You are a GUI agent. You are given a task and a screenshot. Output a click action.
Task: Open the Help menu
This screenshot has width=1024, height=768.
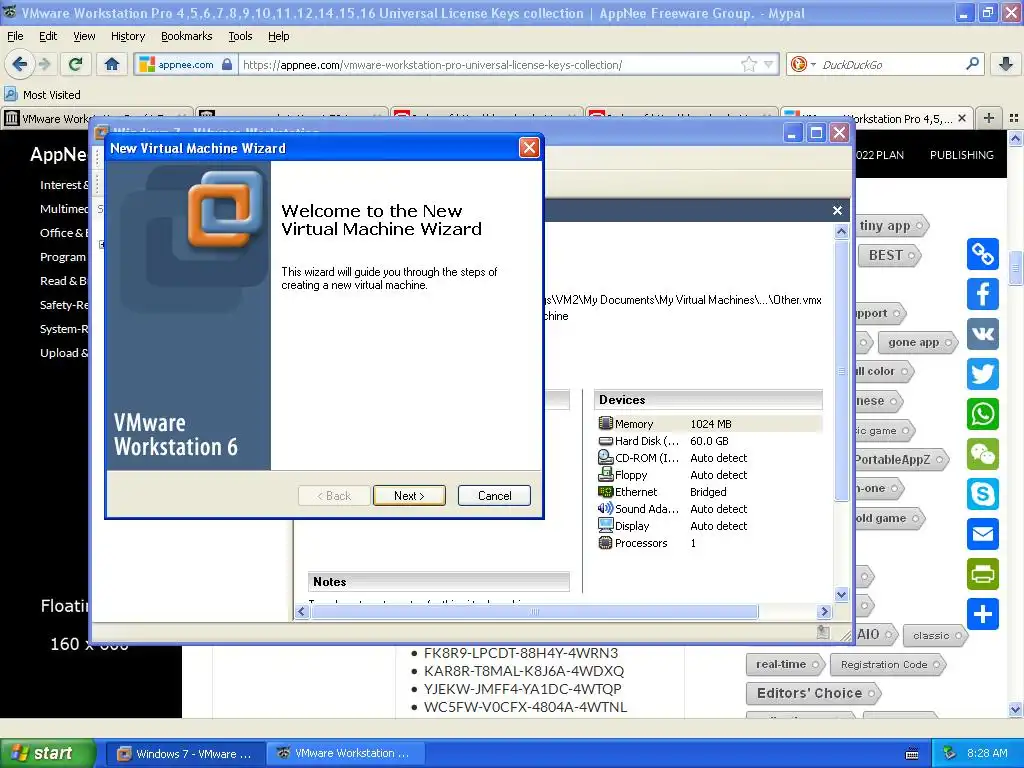tap(278, 36)
